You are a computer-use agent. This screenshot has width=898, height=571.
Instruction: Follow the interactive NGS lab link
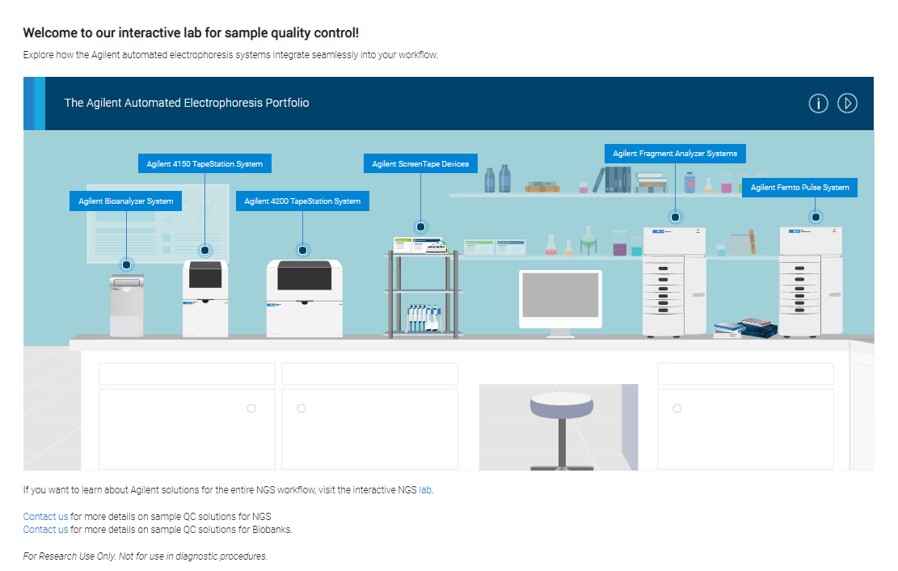[x=425, y=490]
